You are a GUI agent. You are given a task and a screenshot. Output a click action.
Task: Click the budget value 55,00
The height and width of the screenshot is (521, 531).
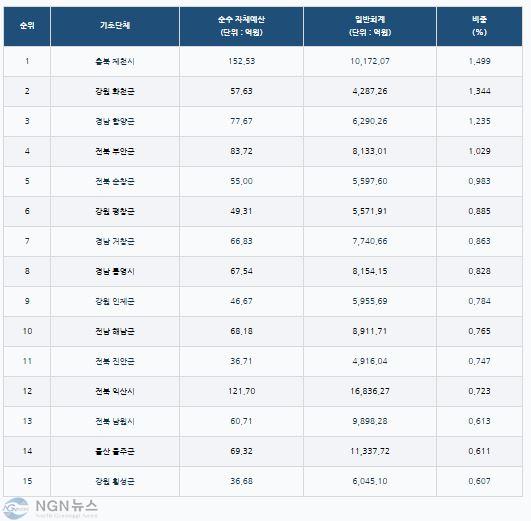241,181
